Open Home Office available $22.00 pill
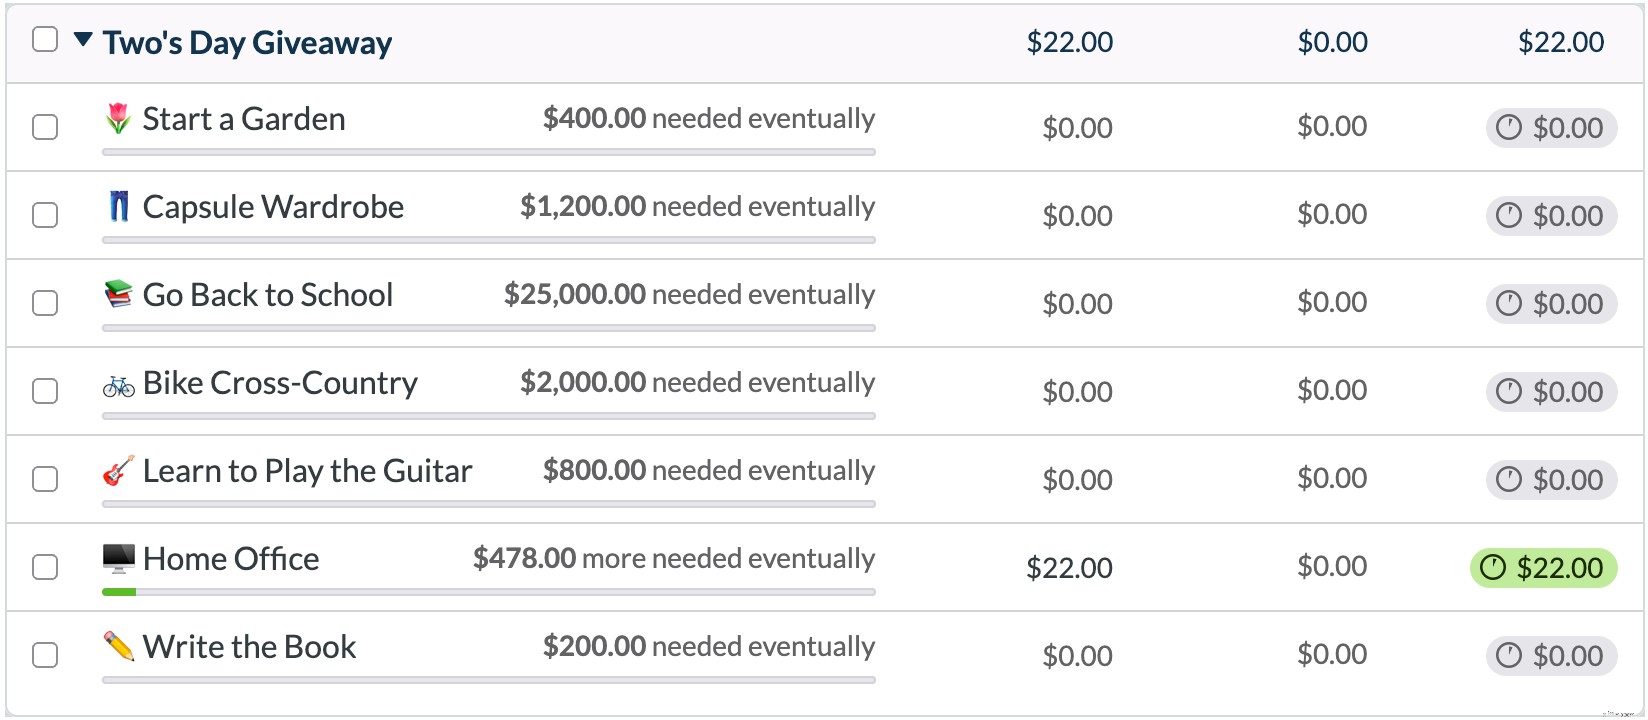This screenshot has width=1648, height=720. tap(1543, 568)
